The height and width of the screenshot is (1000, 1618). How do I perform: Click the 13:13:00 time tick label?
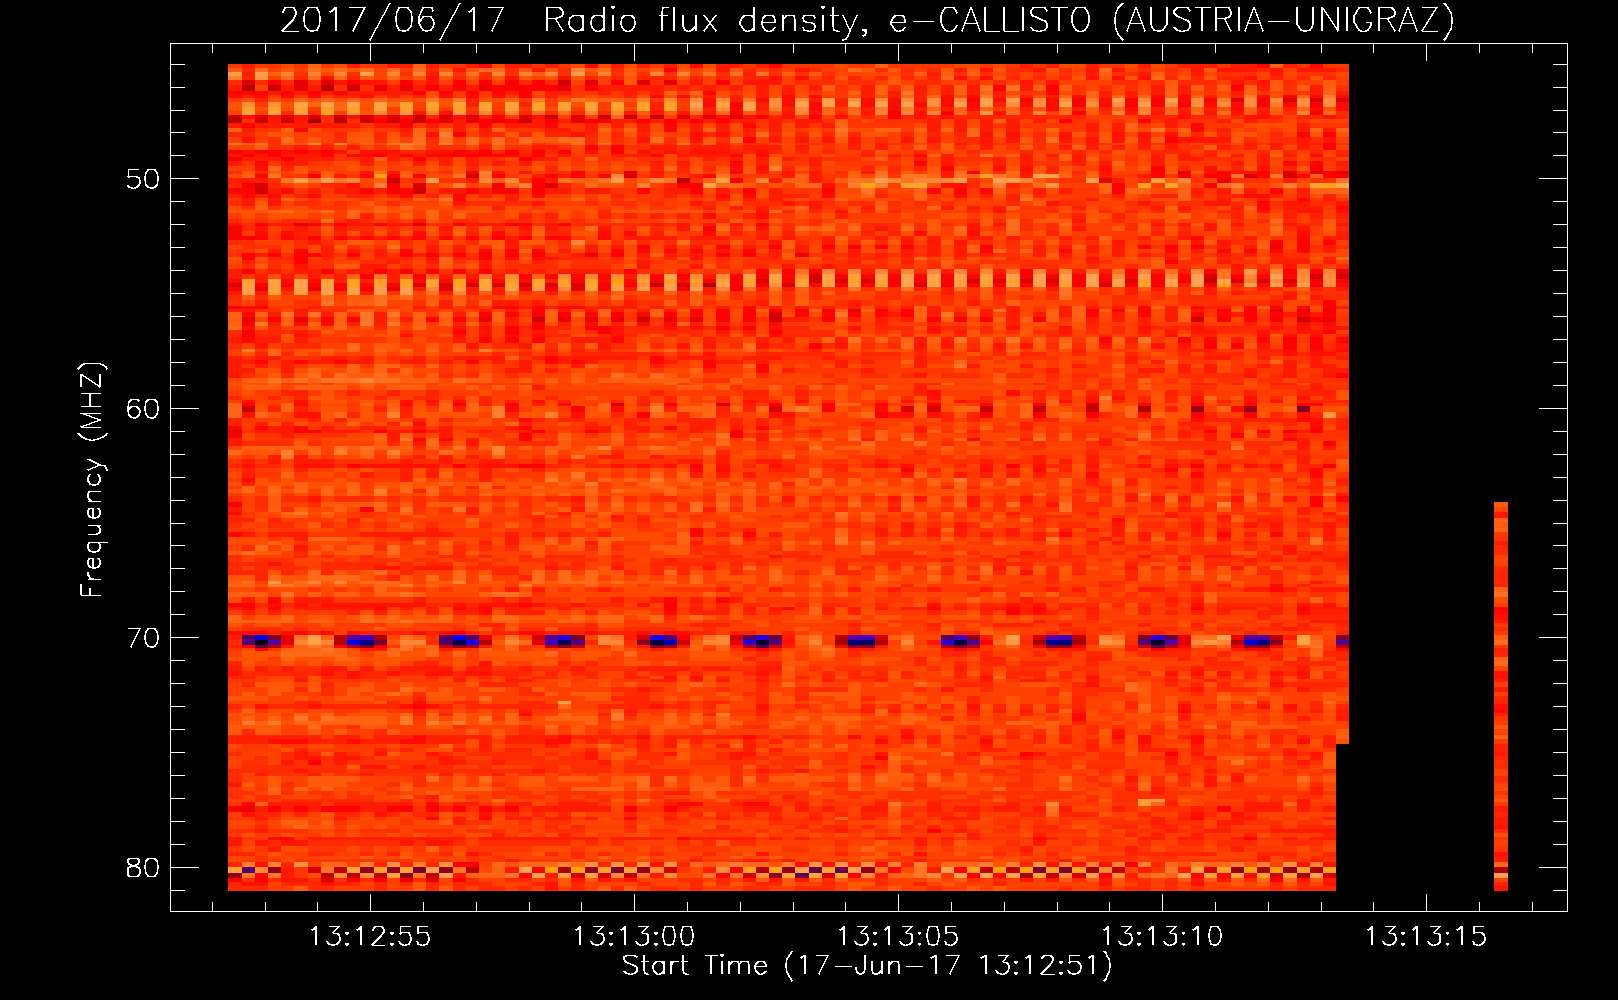pos(634,937)
